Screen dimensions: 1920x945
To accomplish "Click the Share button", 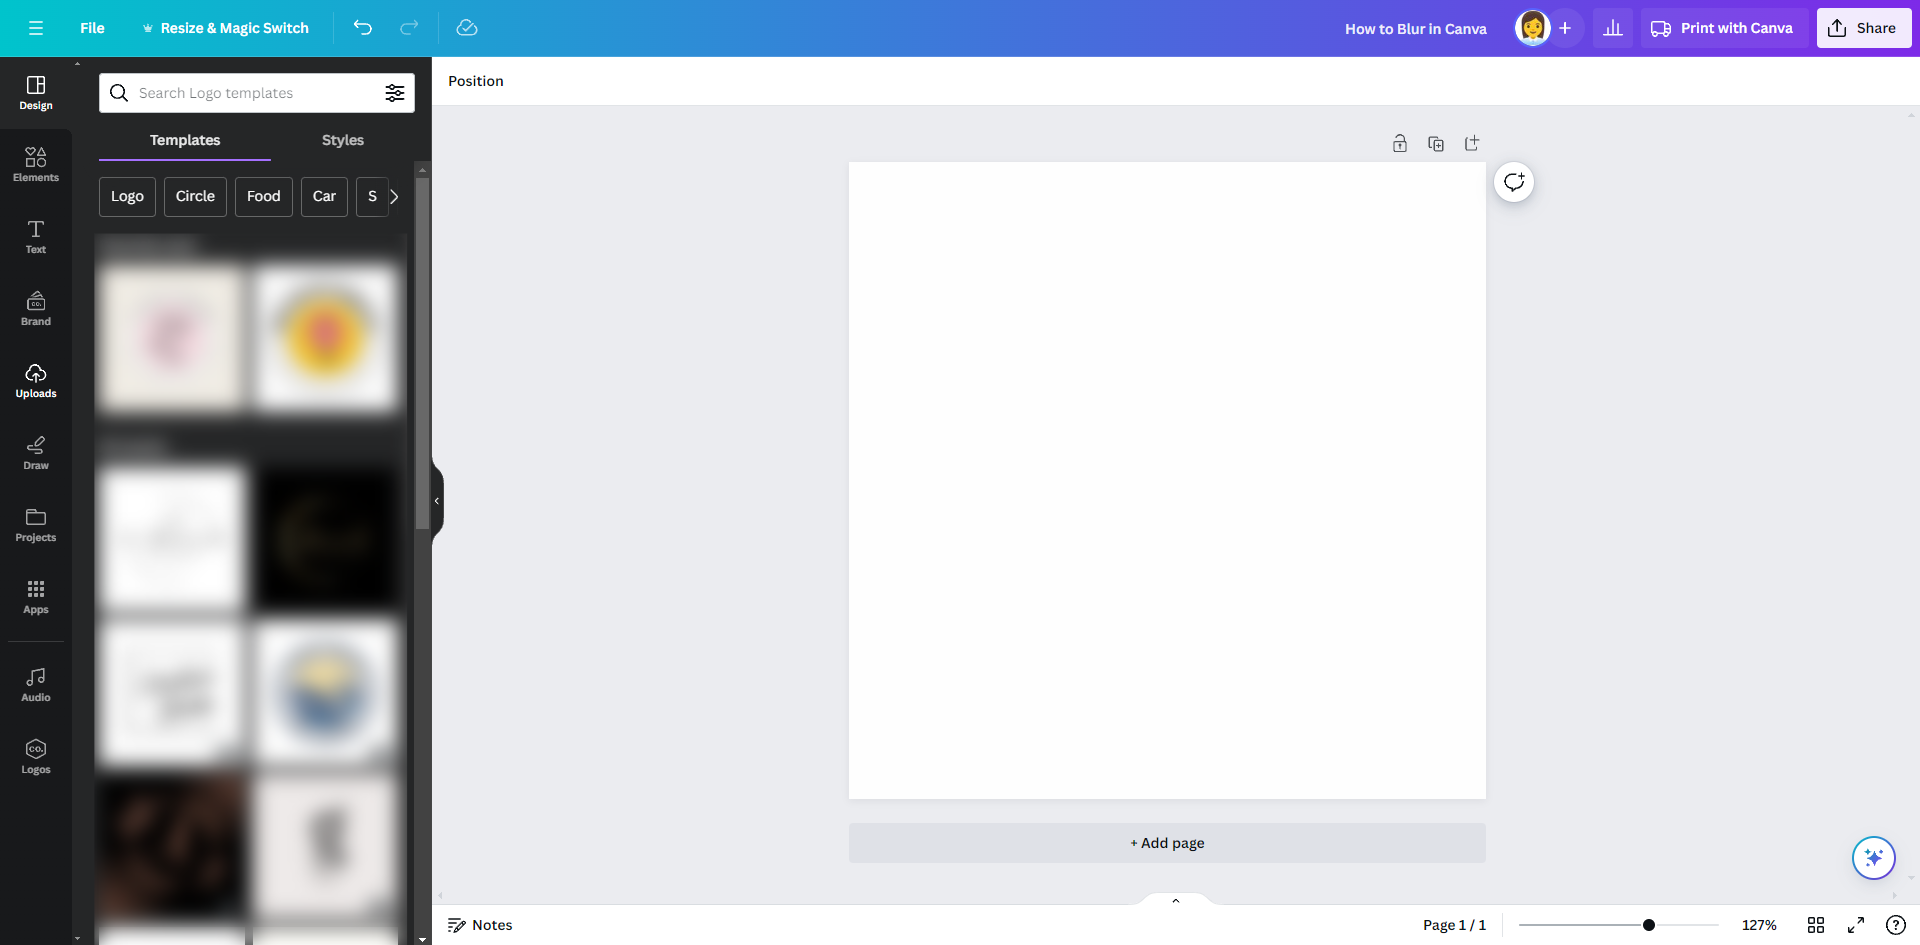I will (x=1864, y=28).
